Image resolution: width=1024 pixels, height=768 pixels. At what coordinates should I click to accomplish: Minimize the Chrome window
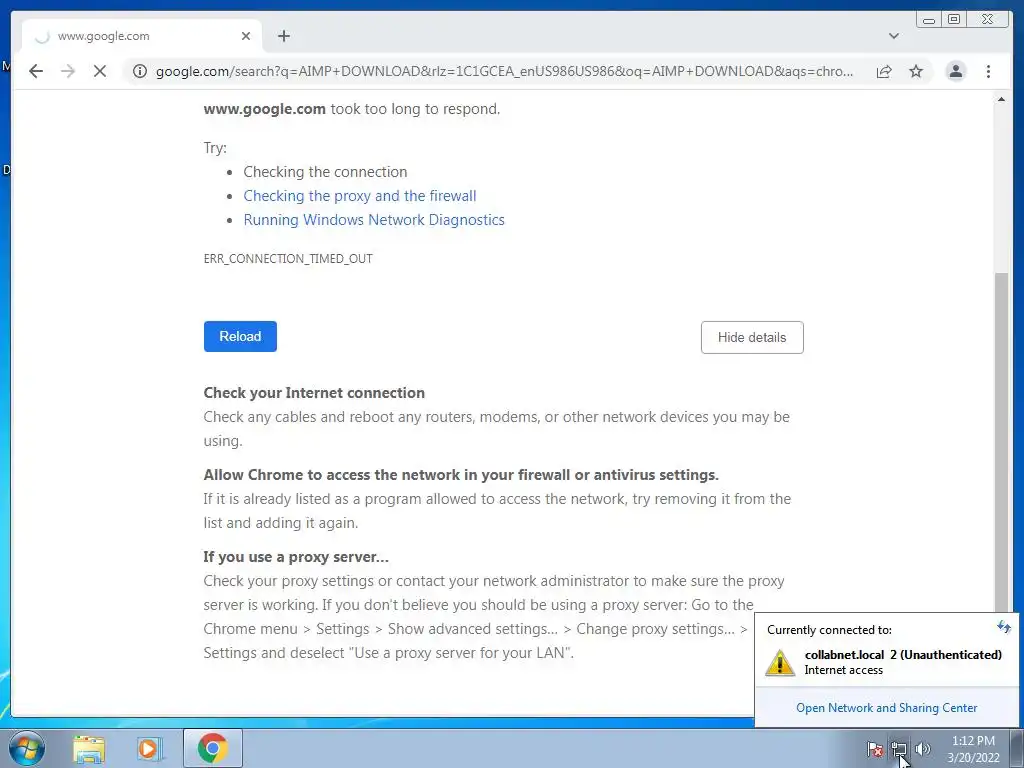click(x=929, y=20)
